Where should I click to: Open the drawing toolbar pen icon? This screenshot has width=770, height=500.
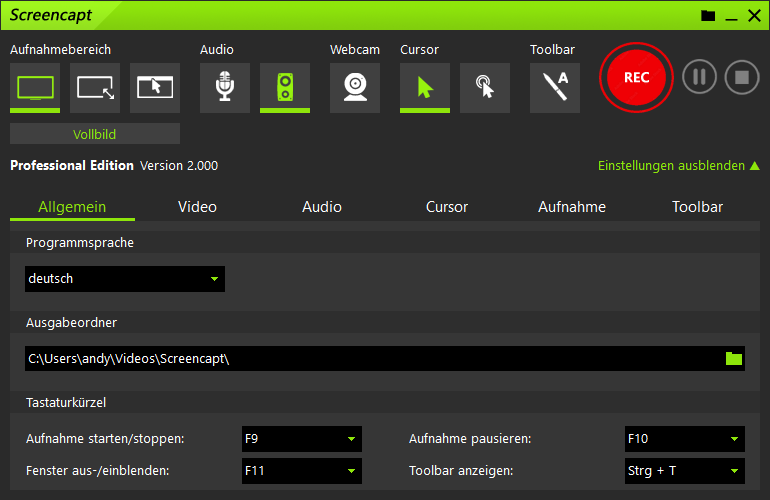(x=555, y=87)
